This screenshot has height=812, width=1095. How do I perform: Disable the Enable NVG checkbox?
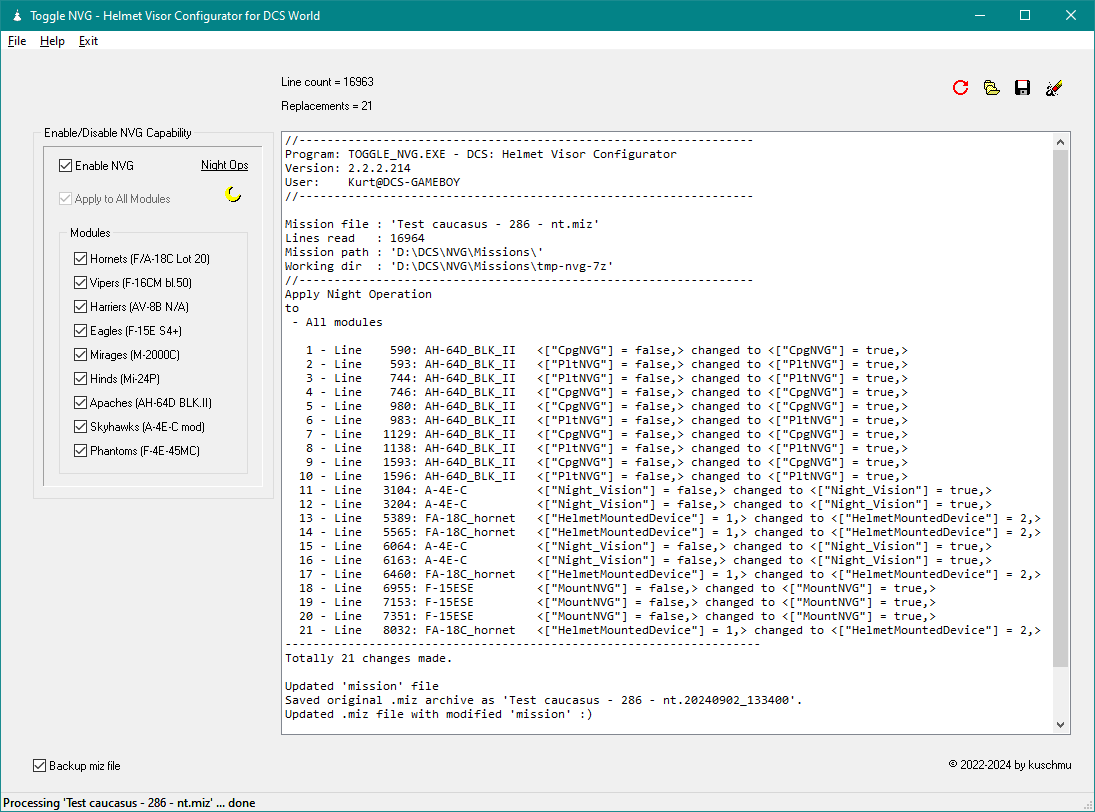click(x=66, y=165)
